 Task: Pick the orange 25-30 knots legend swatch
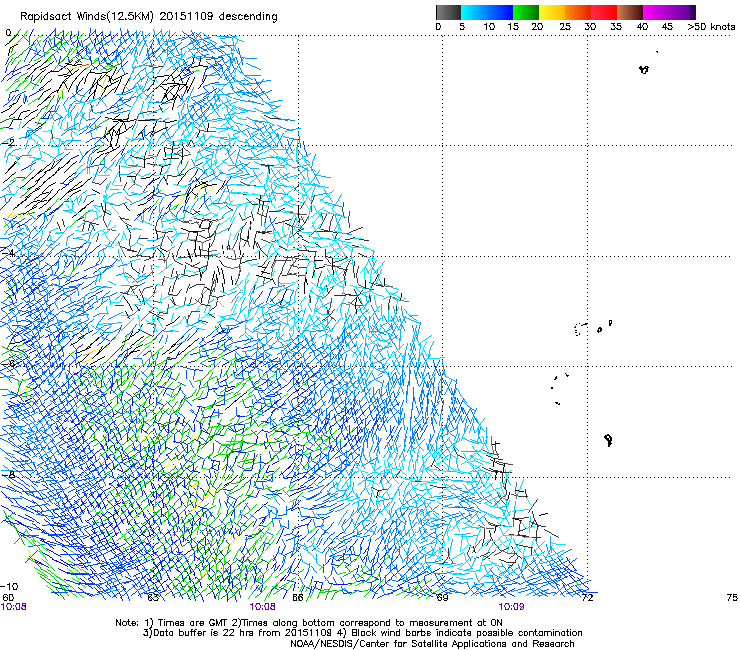click(x=578, y=12)
